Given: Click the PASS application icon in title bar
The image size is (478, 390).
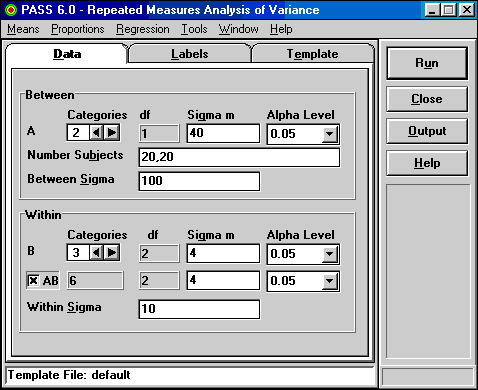Looking at the screenshot, I should [11, 10].
